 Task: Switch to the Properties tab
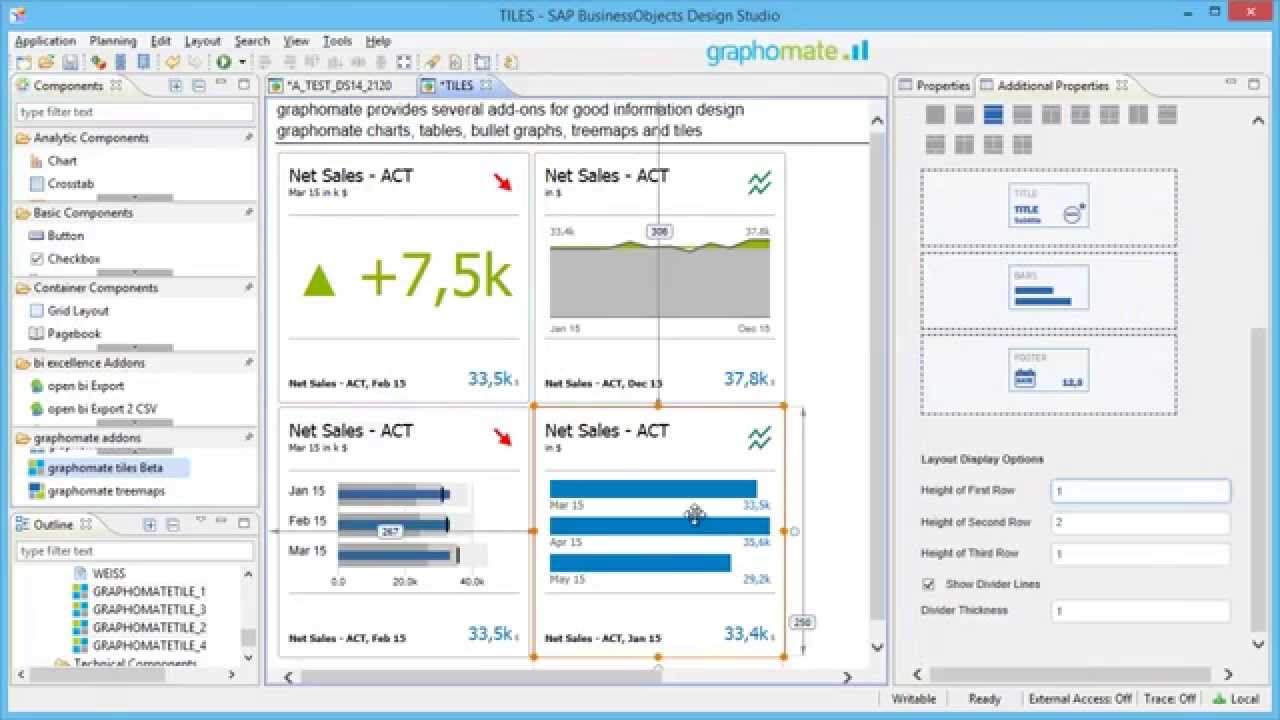coord(934,86)
